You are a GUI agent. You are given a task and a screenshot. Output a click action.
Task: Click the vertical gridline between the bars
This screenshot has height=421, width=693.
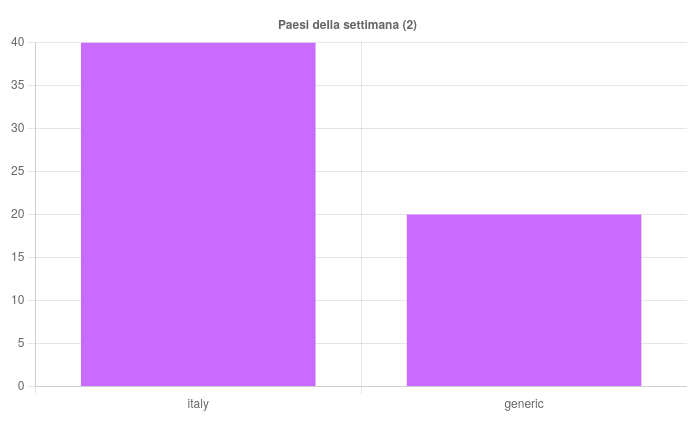point(362,214)
